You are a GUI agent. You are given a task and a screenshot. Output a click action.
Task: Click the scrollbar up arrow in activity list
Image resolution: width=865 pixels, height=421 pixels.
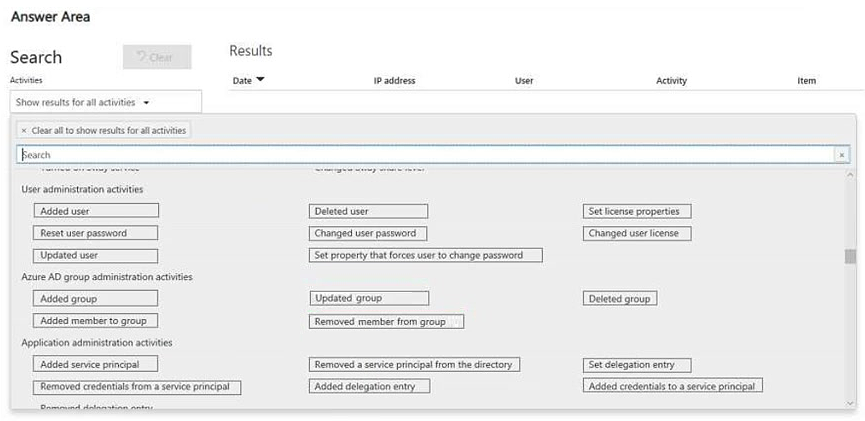tap(850, 175)
